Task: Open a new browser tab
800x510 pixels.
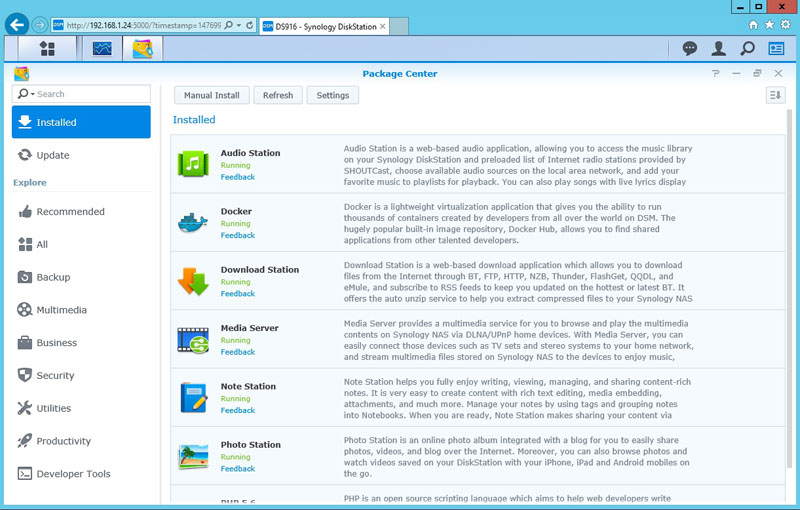Action: click(x=399, y=27)
